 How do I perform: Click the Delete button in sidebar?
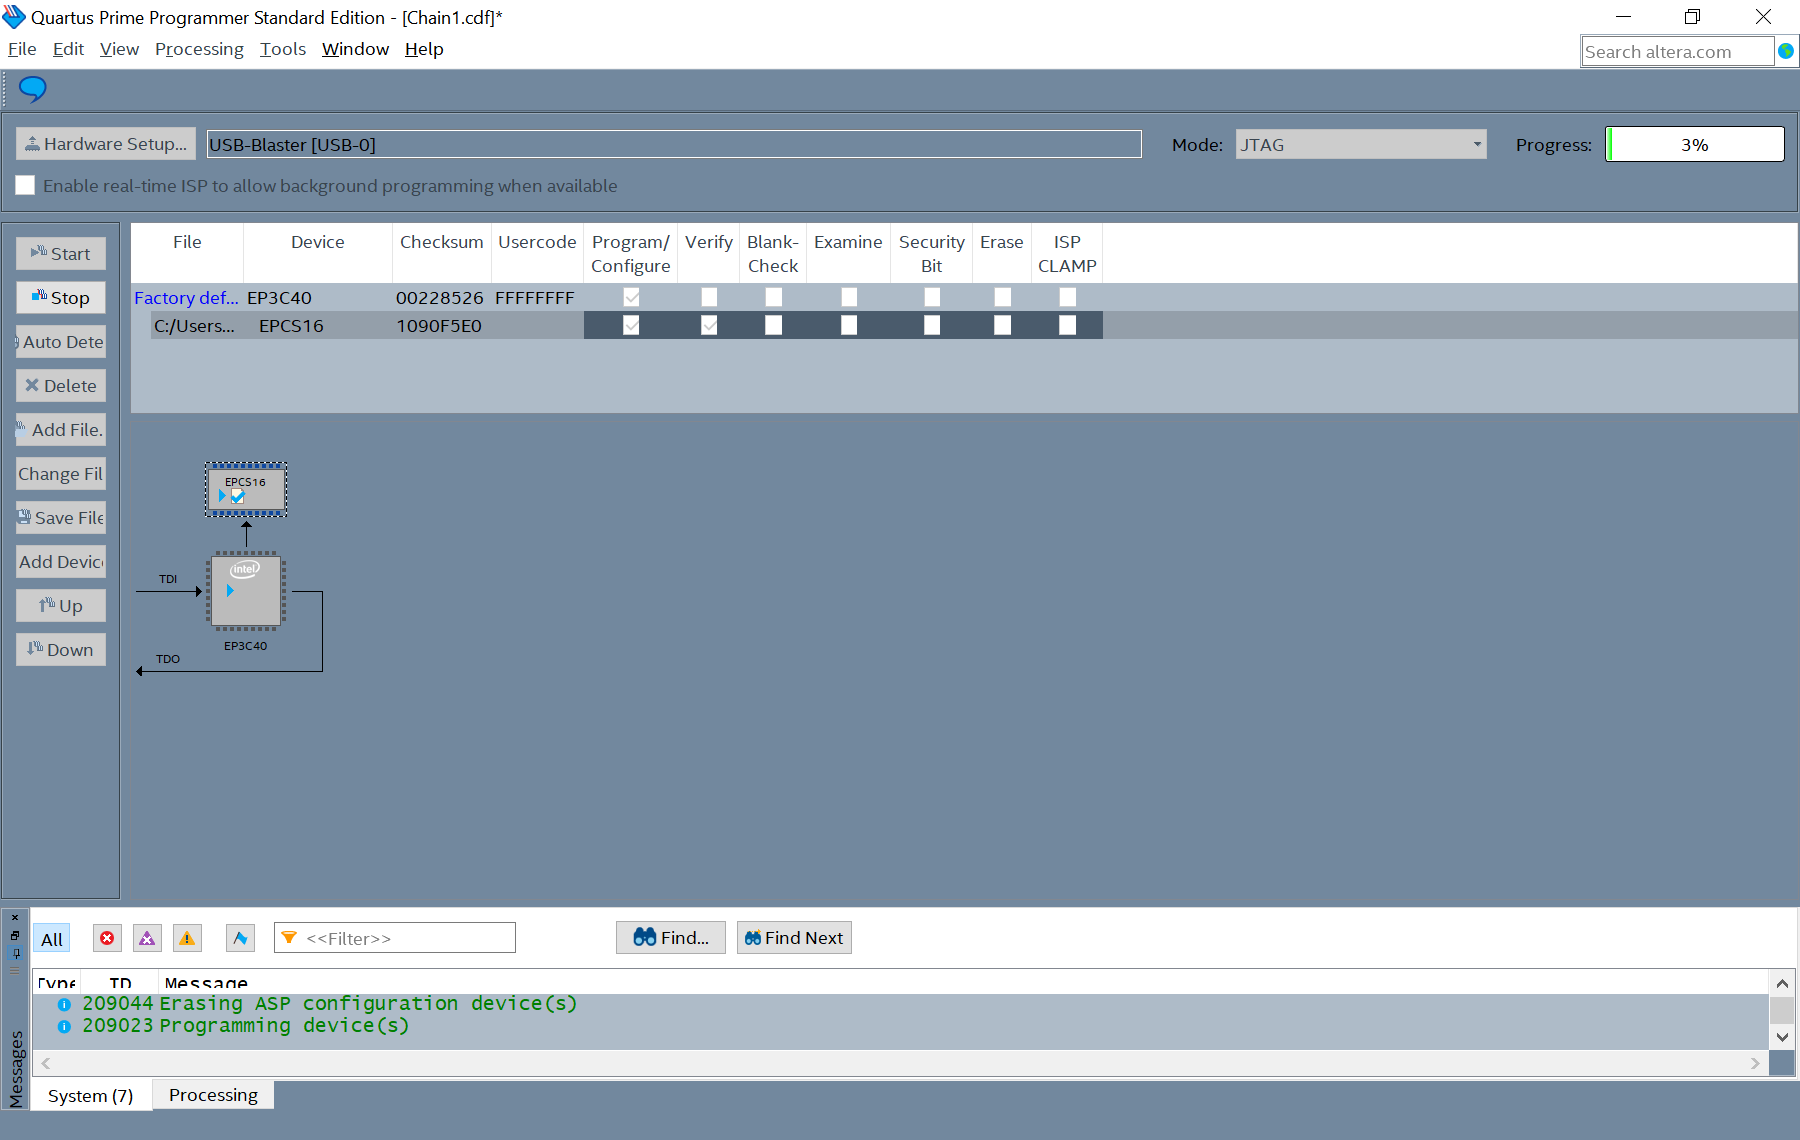coord(61,385)
